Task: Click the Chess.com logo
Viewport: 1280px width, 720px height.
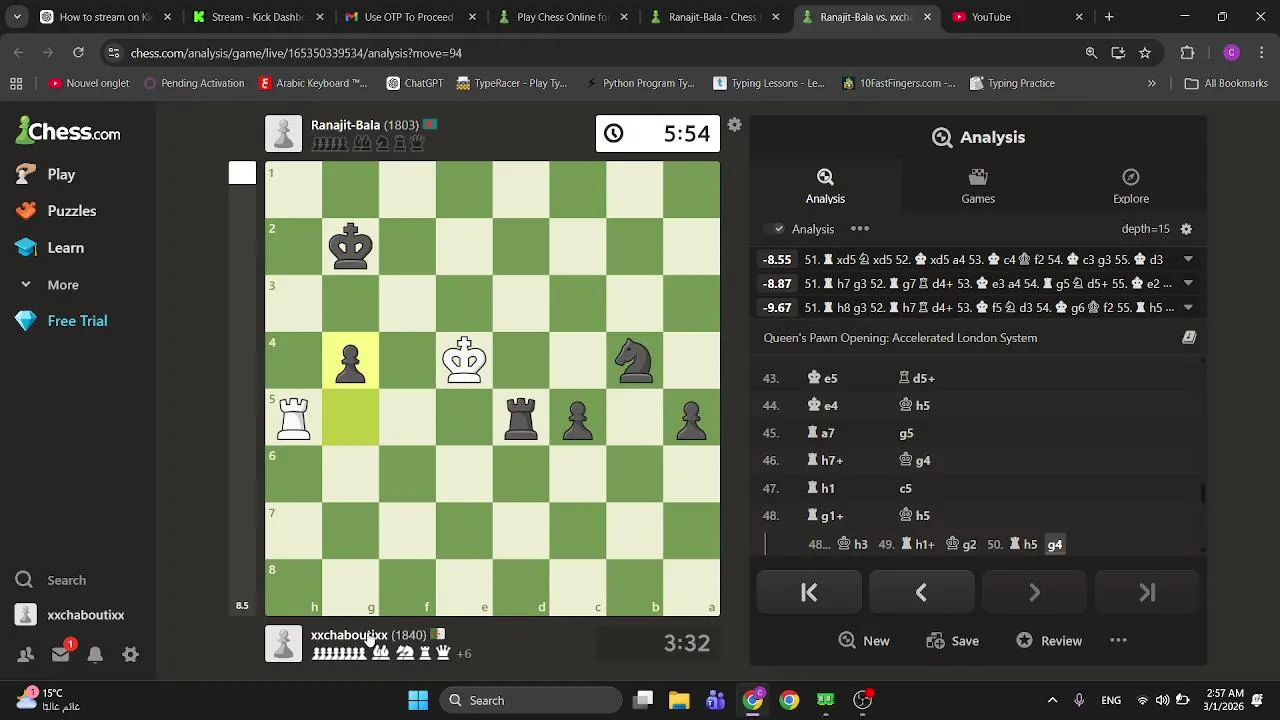Action: click(68, 131)
